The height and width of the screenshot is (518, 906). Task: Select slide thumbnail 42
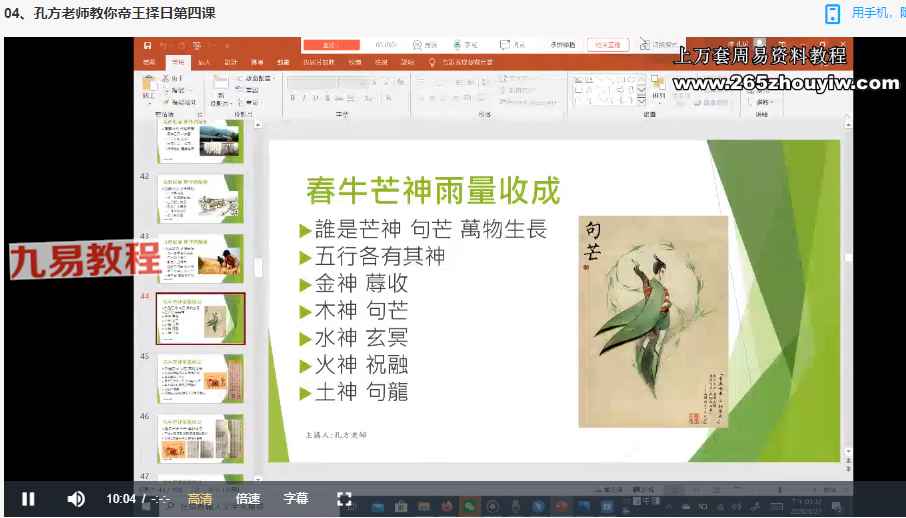point(200,199)
